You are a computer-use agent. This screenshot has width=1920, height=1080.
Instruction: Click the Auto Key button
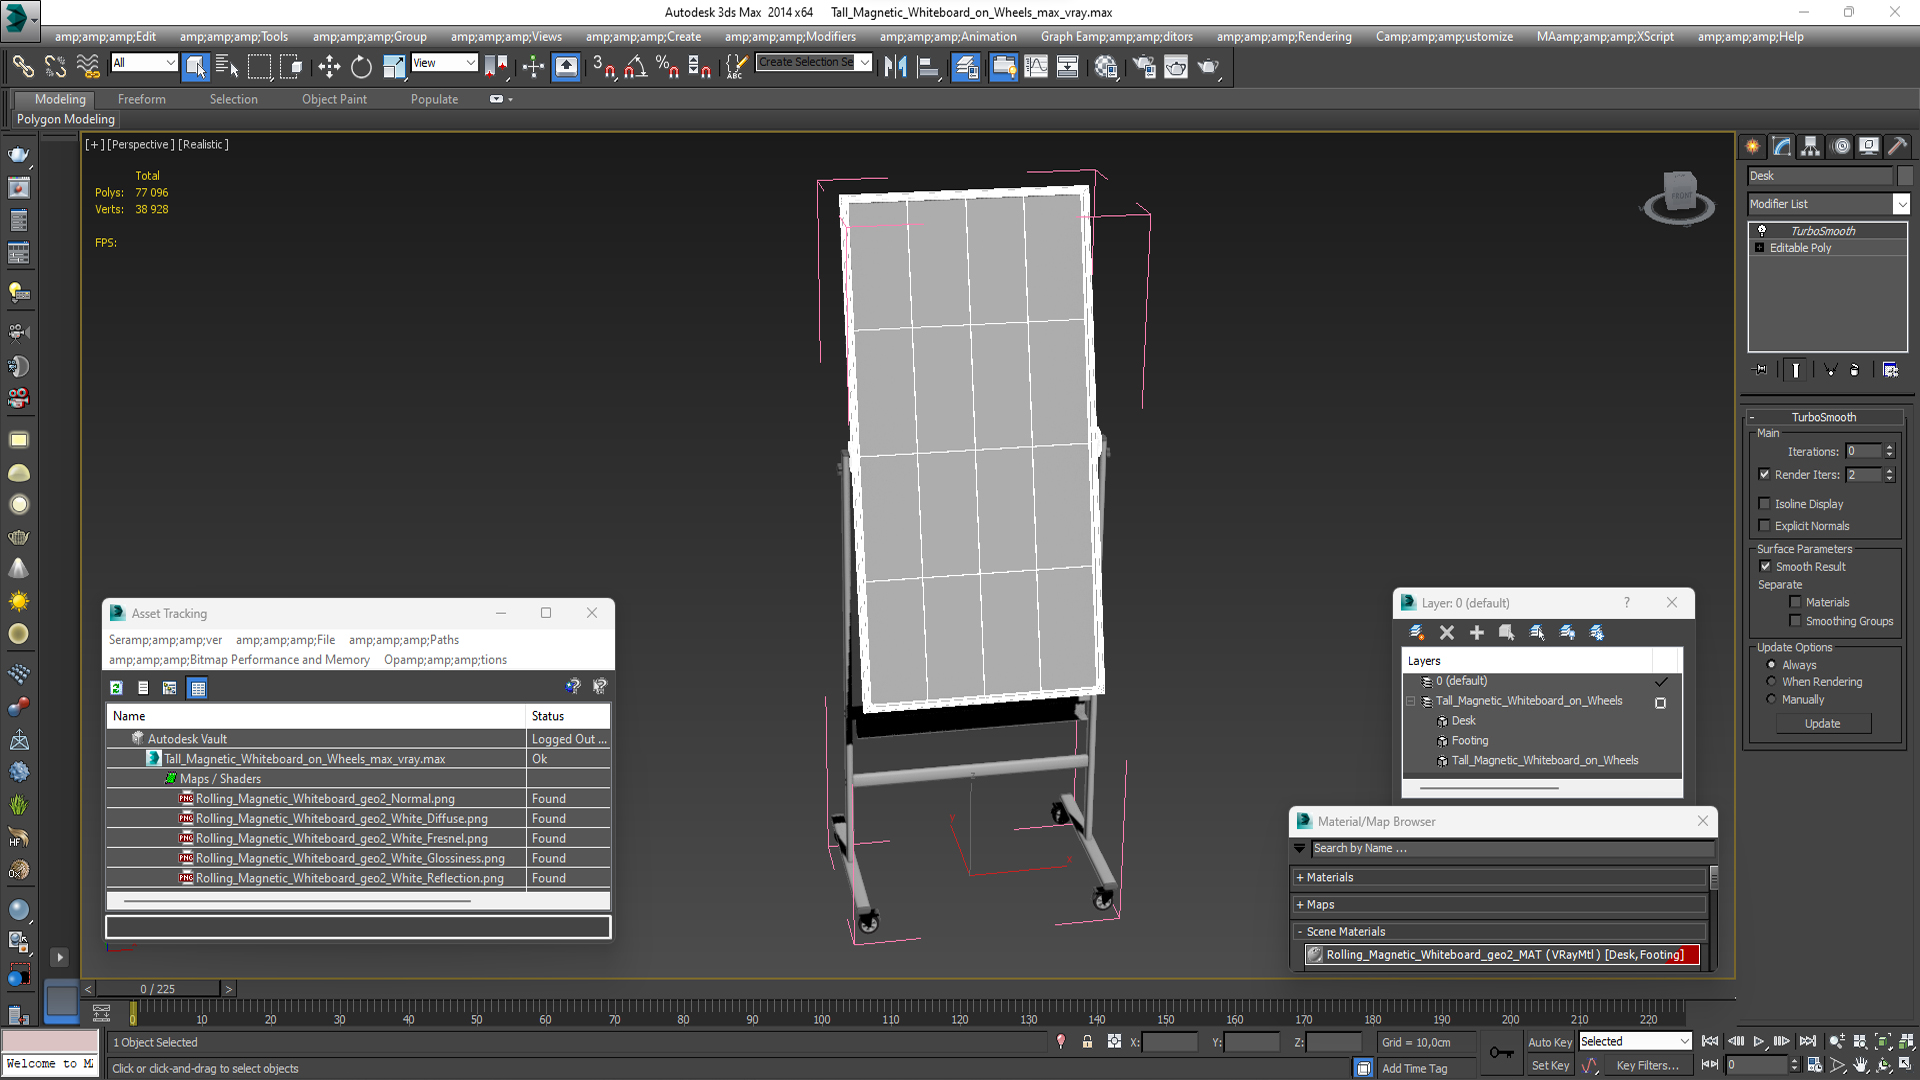click(x=1549, y=1042)
